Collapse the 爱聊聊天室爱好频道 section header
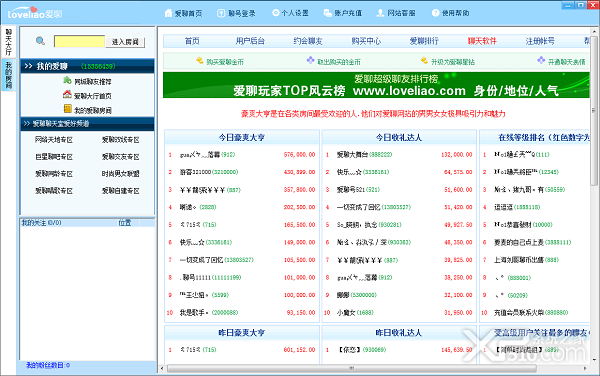Screen dimensions: 600x376 click(88, 124)
